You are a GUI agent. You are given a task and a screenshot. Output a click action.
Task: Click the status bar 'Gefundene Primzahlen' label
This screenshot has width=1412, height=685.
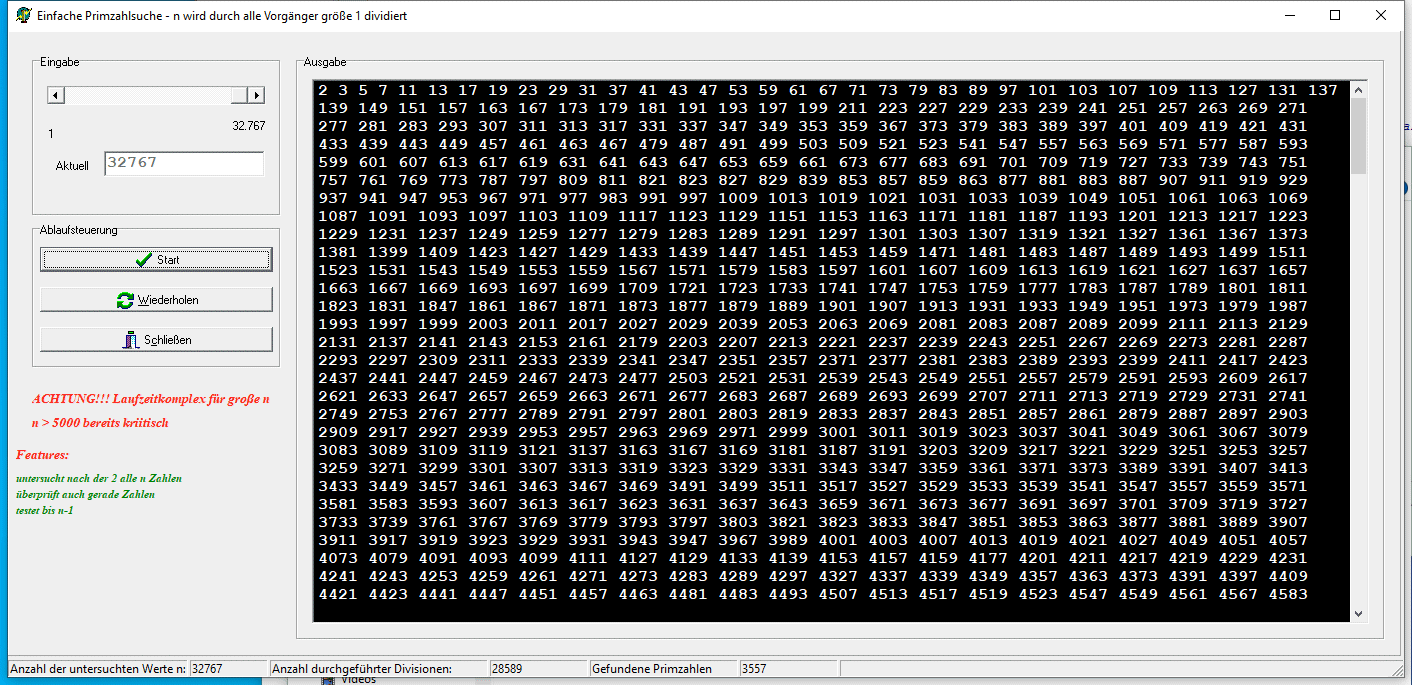tap(652, 668)
